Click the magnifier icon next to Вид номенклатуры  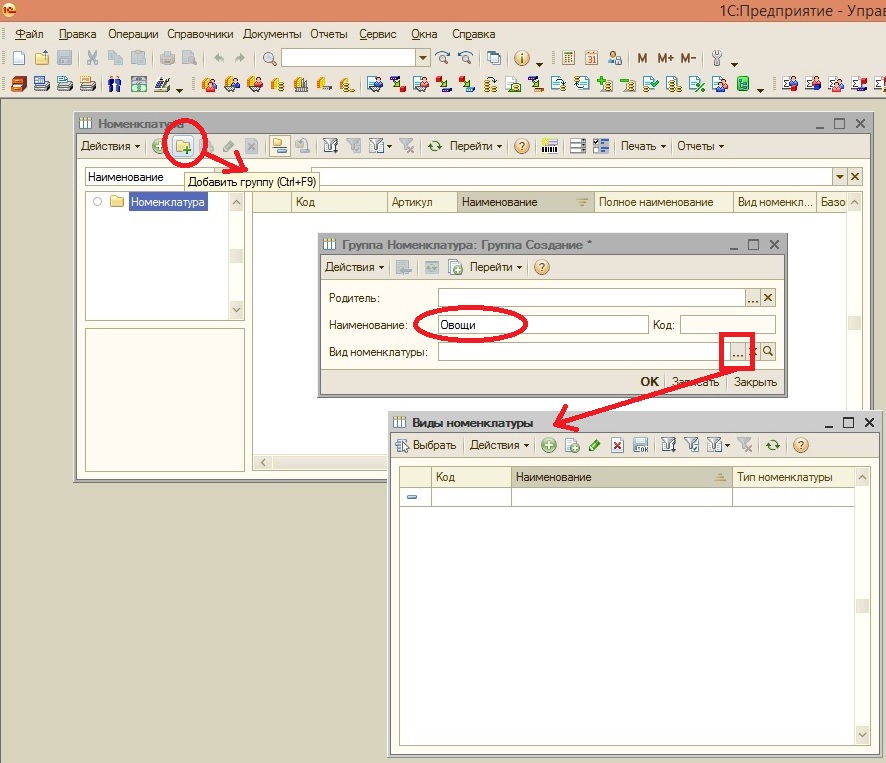[768, 352]
